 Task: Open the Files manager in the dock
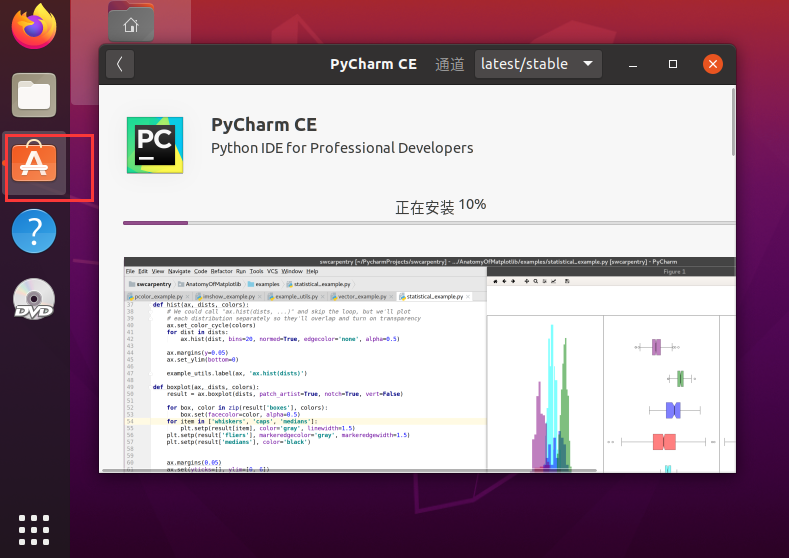click(x=34, y=95)
